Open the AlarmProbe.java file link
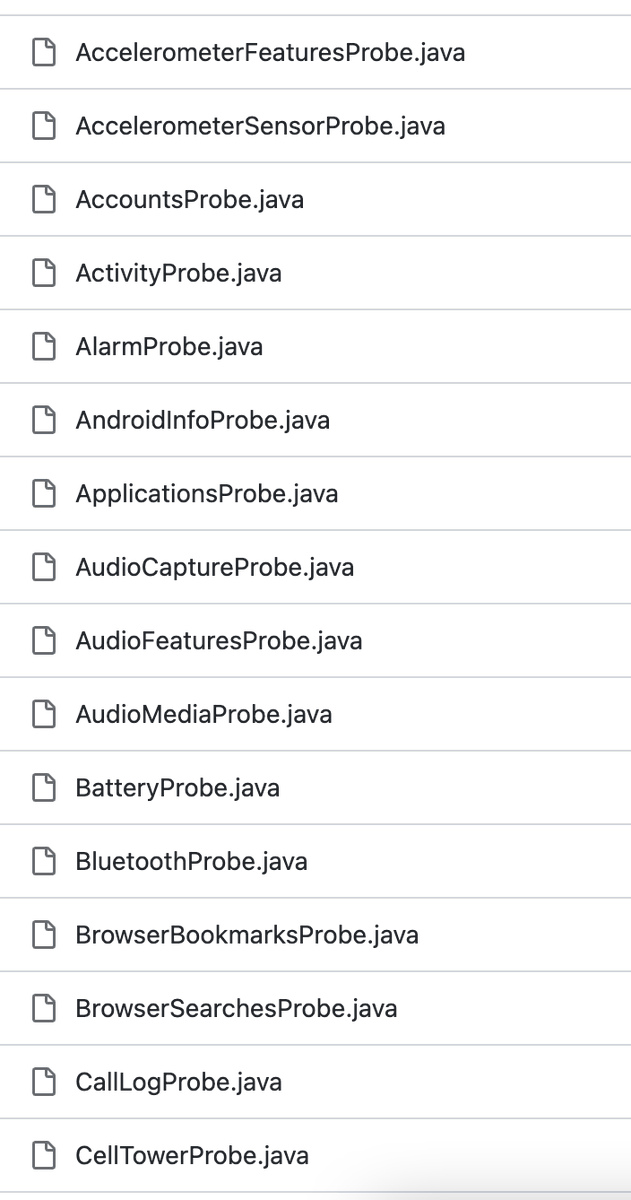The width and height of the screenshot is (631, 1200). [x=170, y=347]
